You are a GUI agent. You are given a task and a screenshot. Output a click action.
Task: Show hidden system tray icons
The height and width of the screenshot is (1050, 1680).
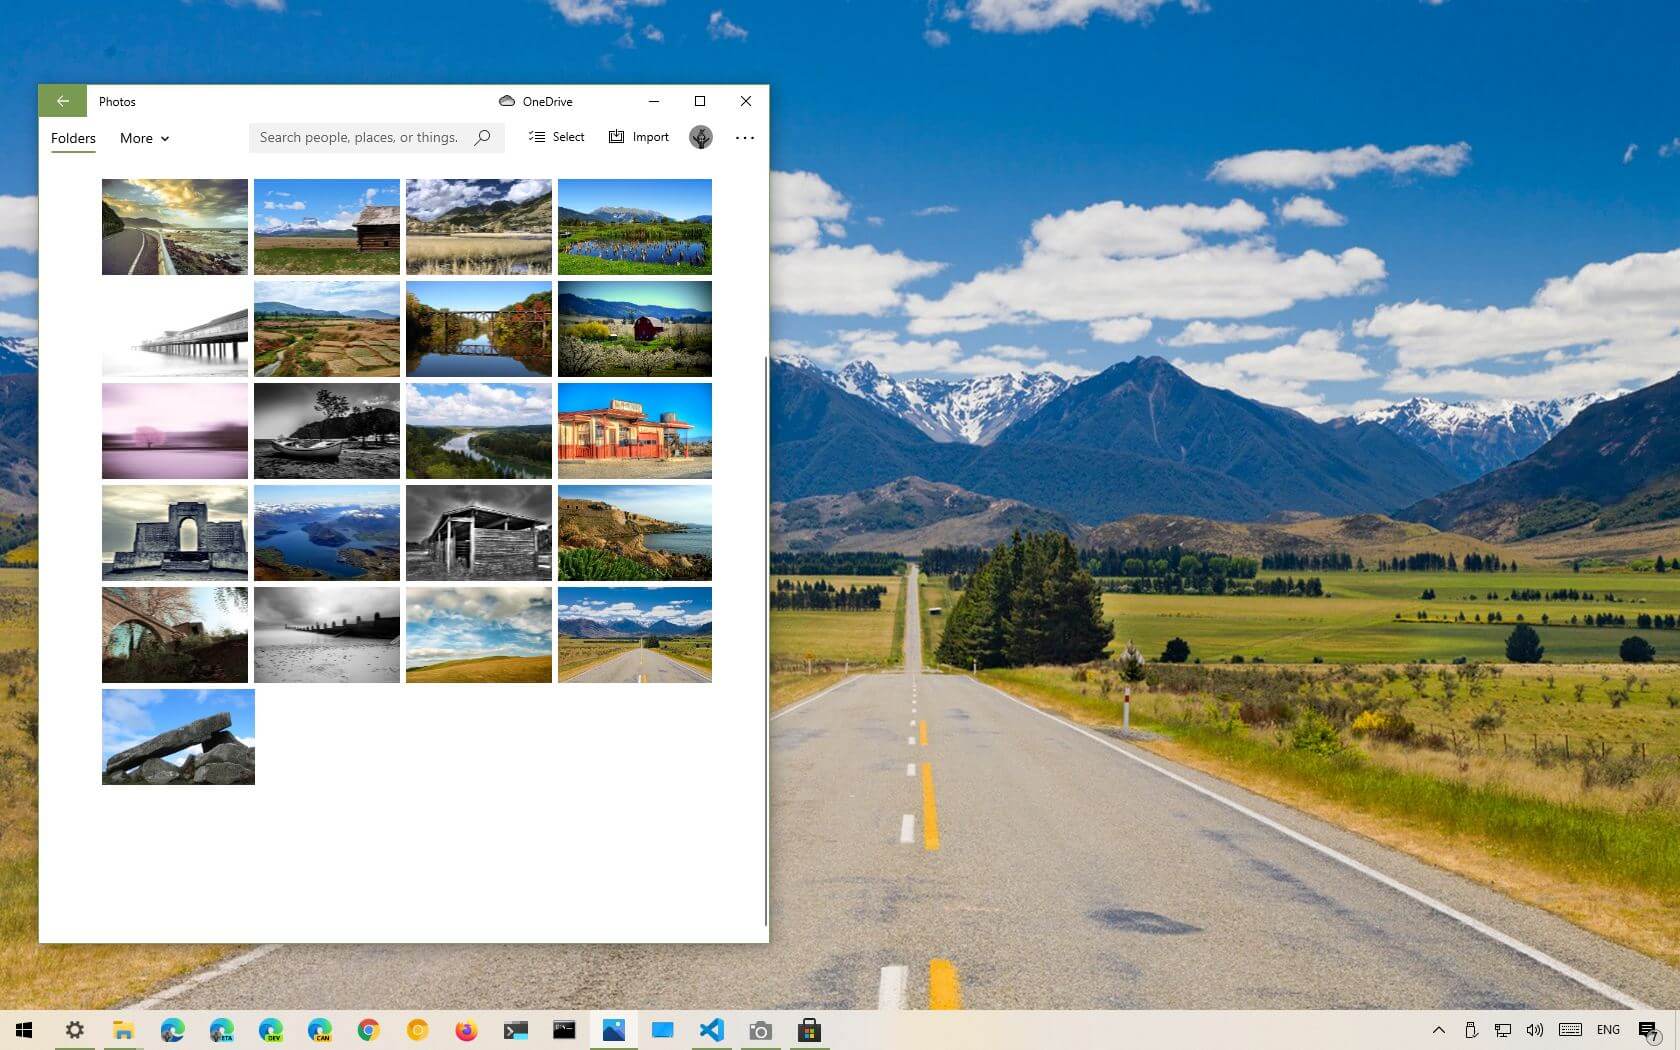coord(1438,1030)
